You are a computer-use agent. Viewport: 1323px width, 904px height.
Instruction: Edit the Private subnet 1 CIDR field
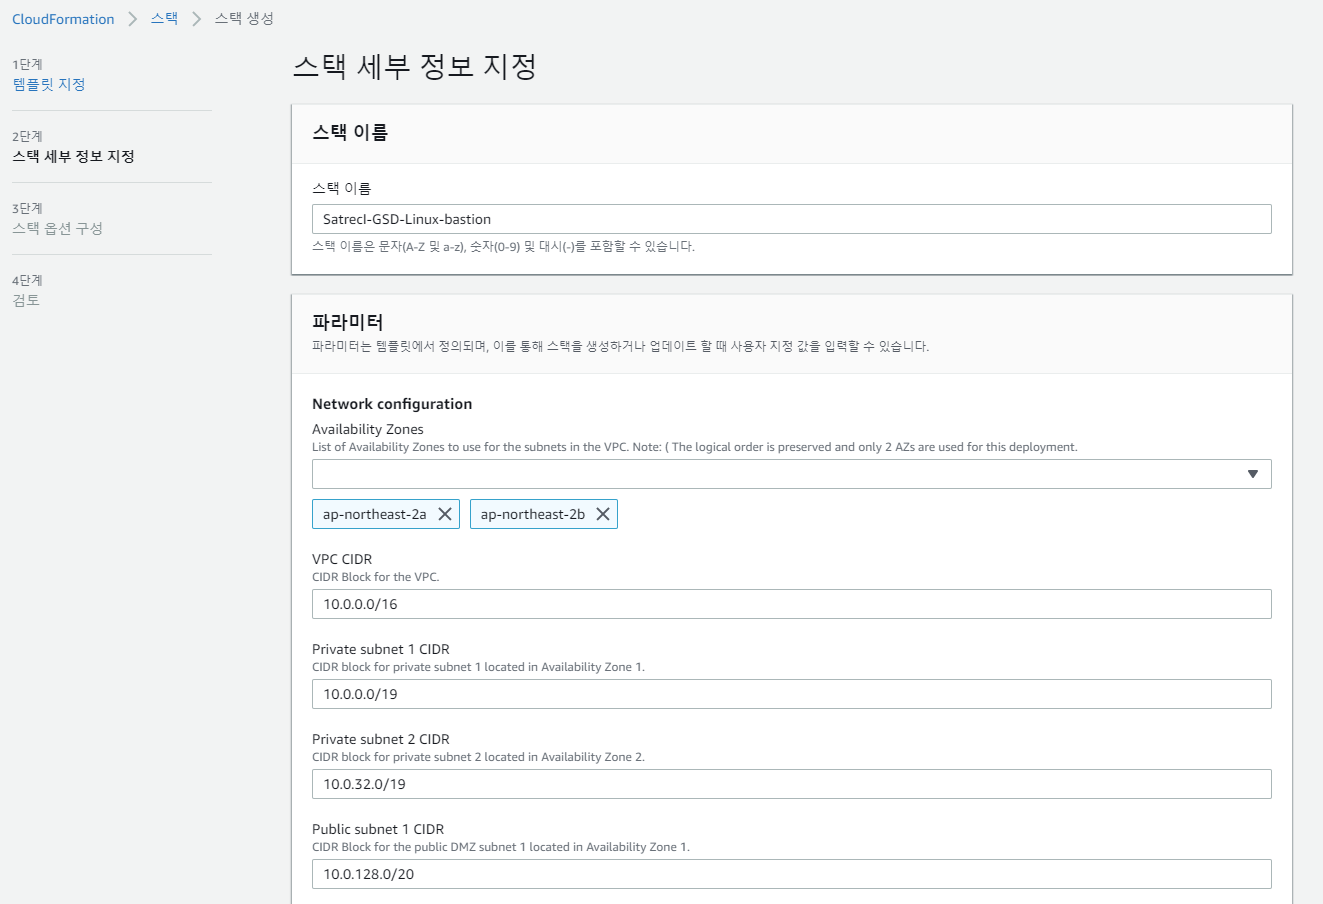point(791,694)
